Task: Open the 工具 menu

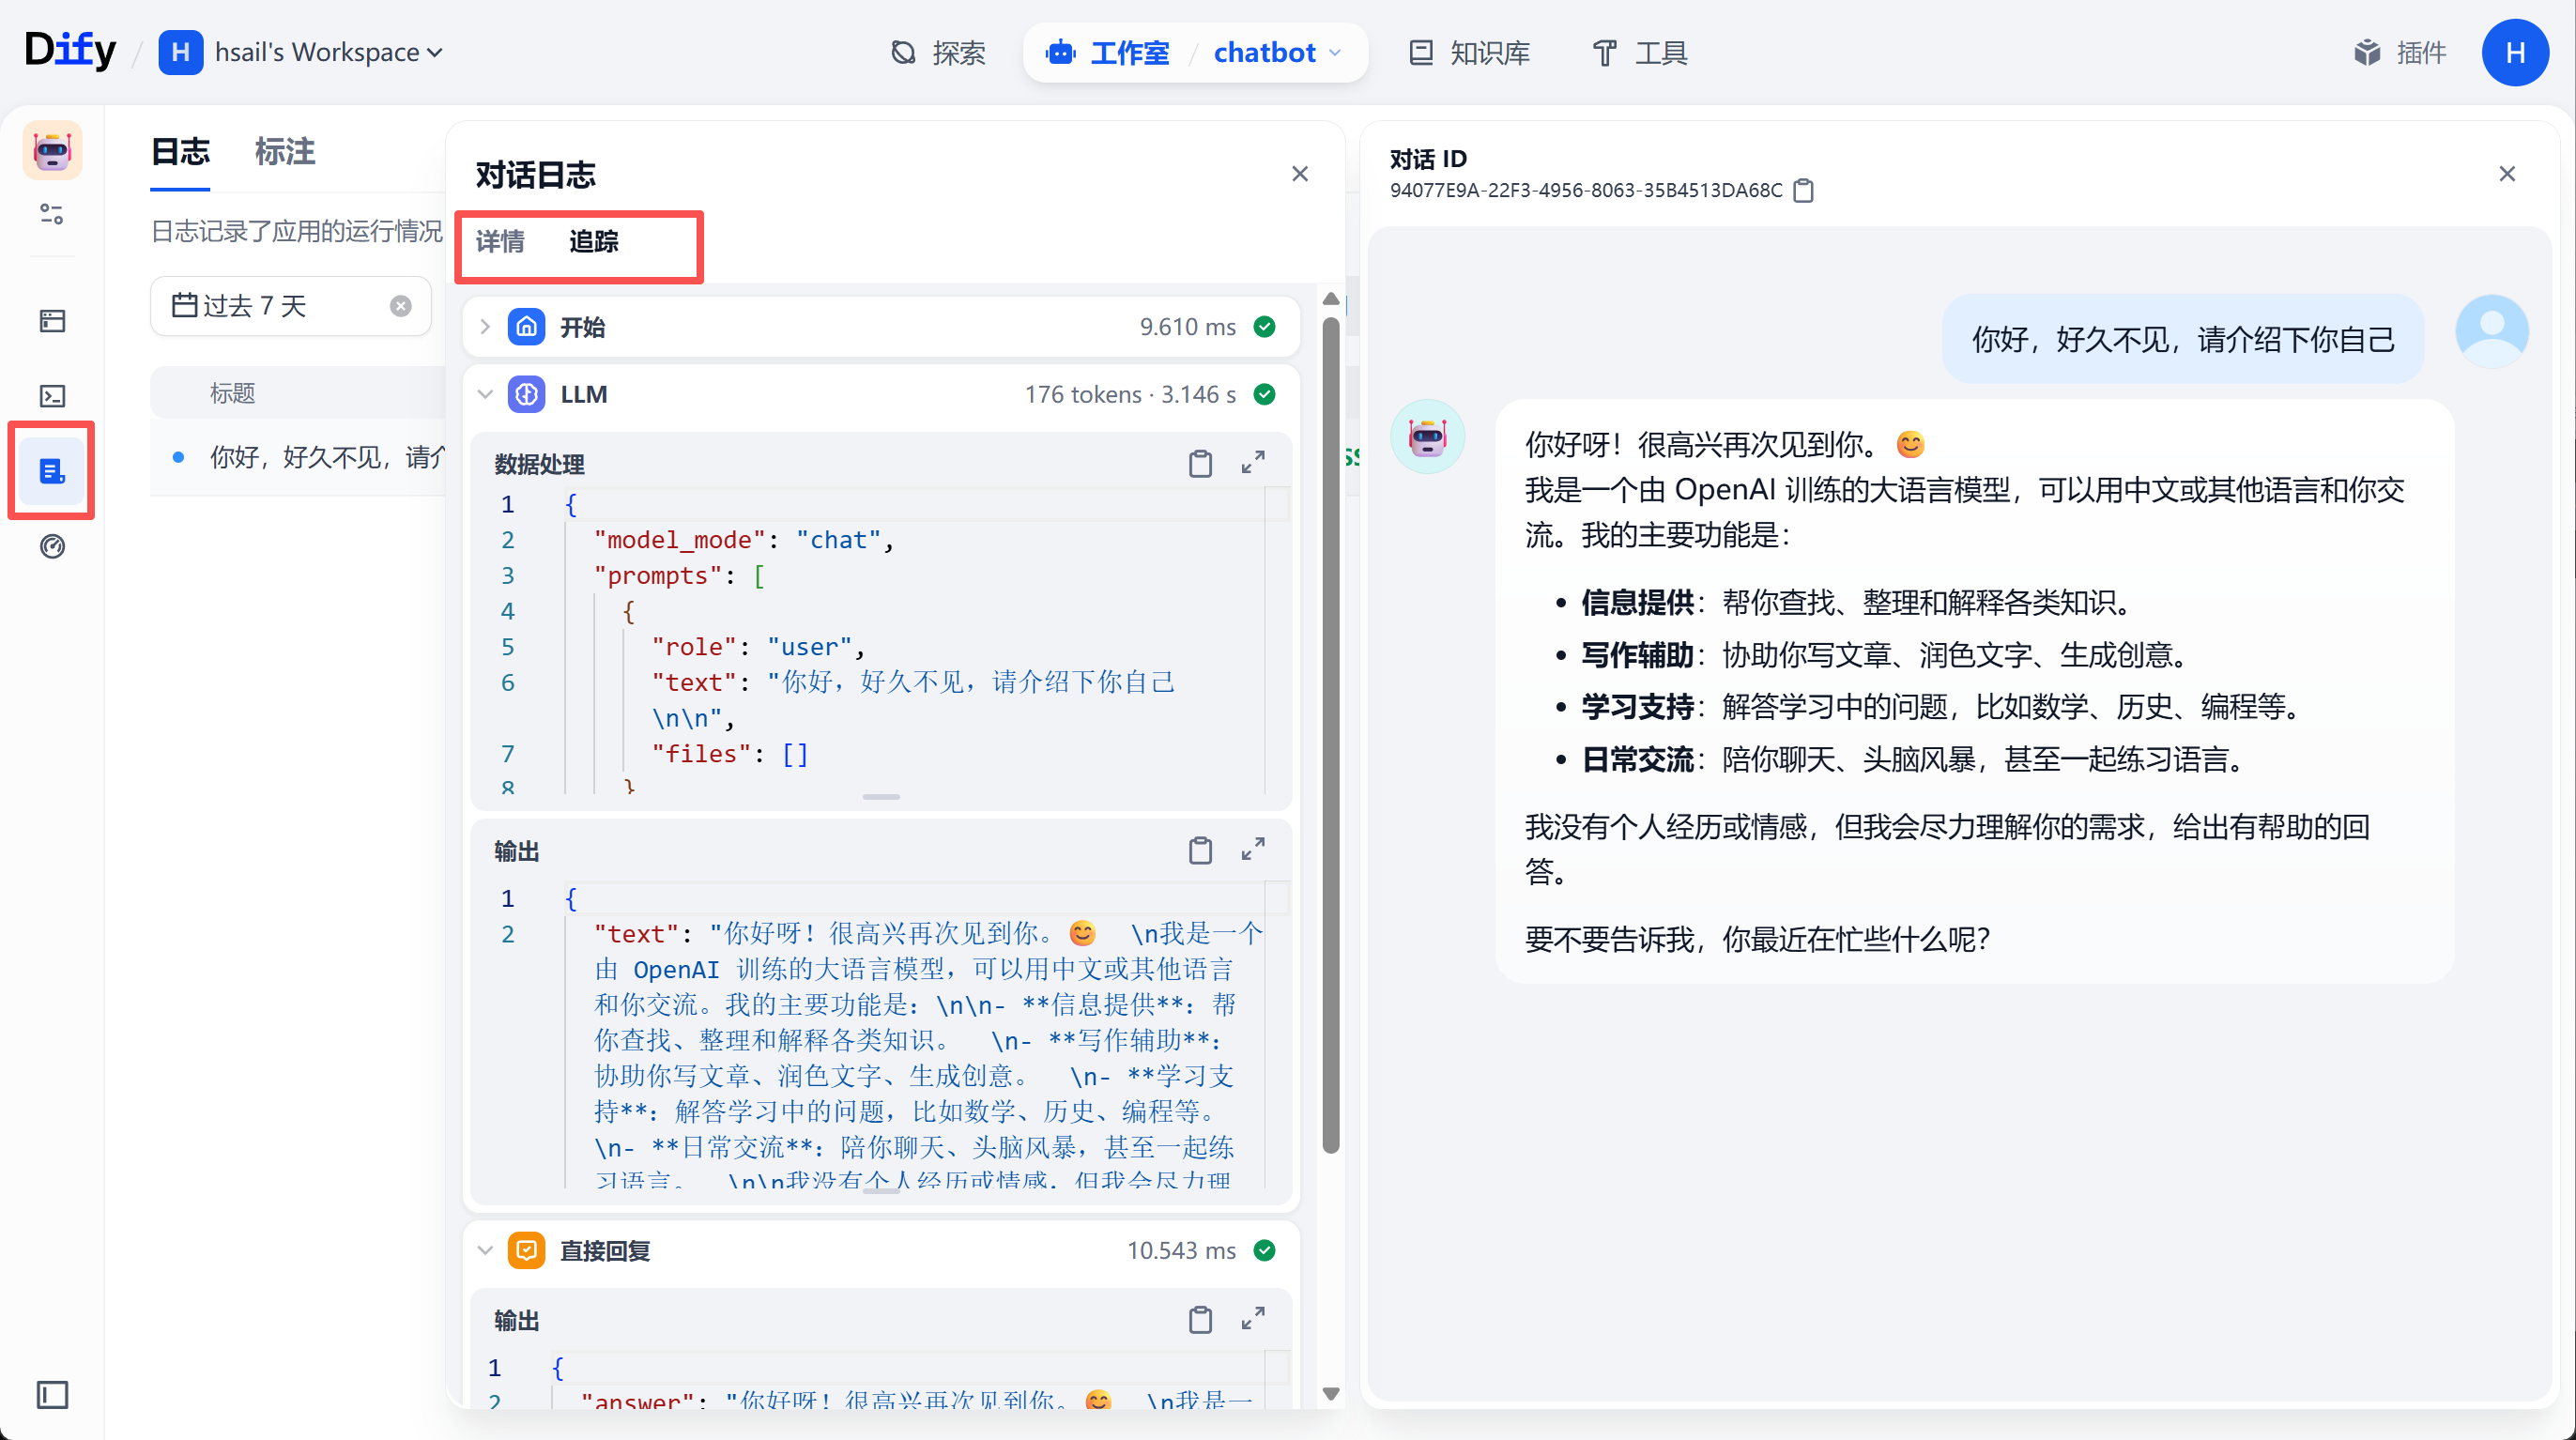Action: (x=1640, y=52)
